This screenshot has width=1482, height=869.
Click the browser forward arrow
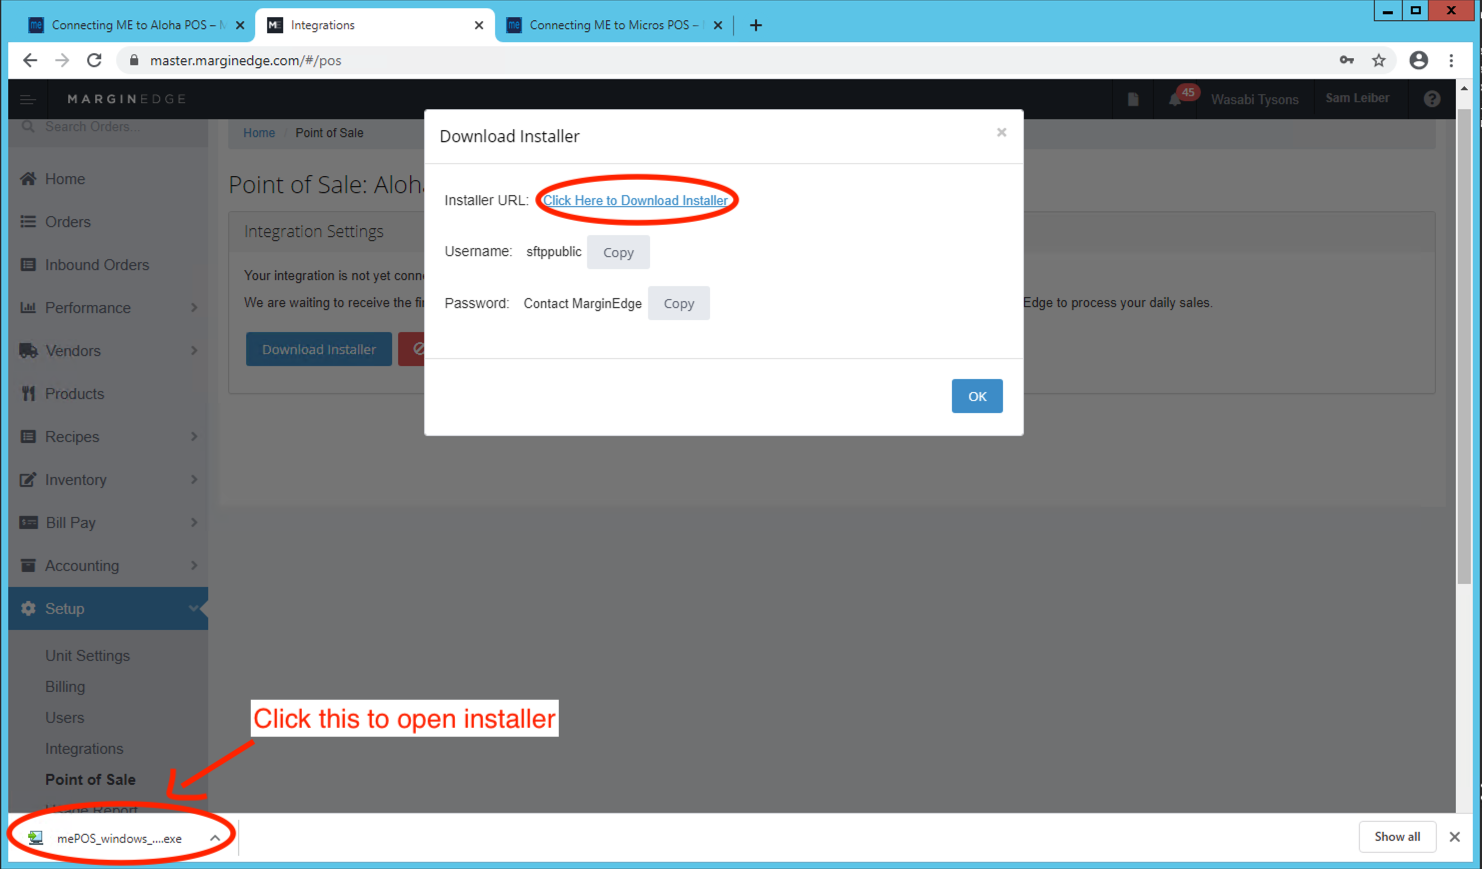[62, 60]
